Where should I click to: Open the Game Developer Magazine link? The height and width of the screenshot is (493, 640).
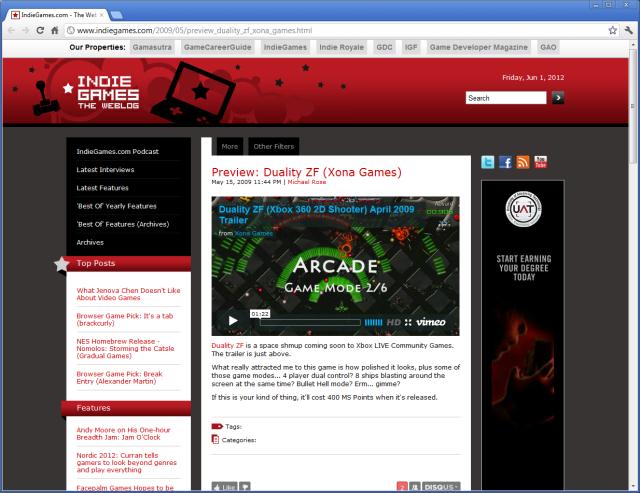[x=478, y=47]
